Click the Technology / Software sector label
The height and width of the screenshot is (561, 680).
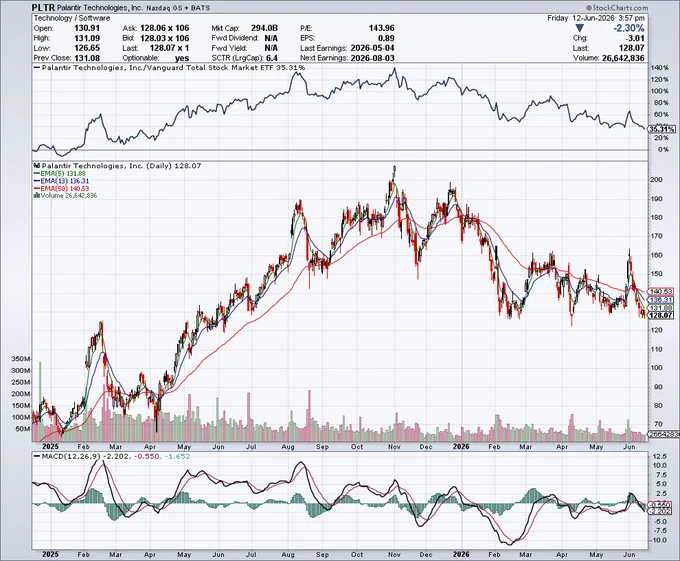(x=72, y=18)
